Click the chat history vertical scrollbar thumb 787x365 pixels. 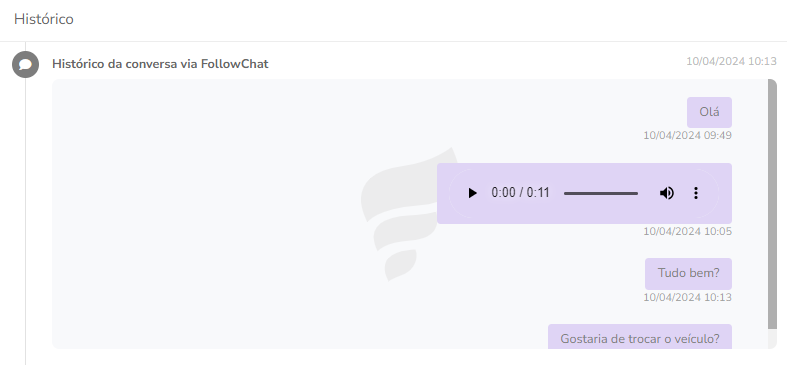(772, 204)
